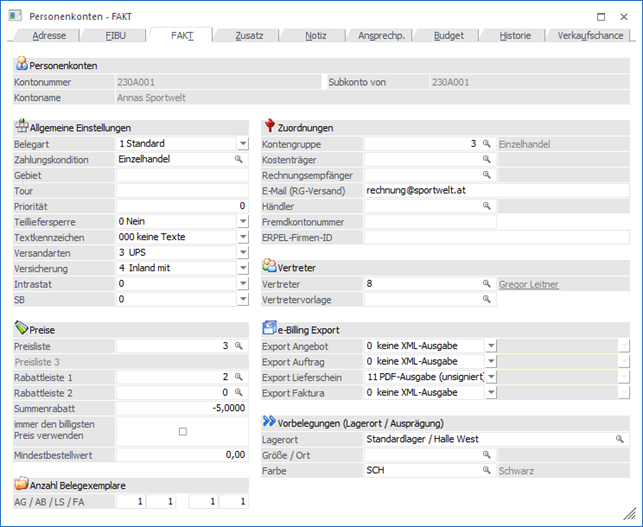This screenshot has height=527, width=643.
Task: Click the Vertreter lookup magnifier icon
Action: click(487, 284)
